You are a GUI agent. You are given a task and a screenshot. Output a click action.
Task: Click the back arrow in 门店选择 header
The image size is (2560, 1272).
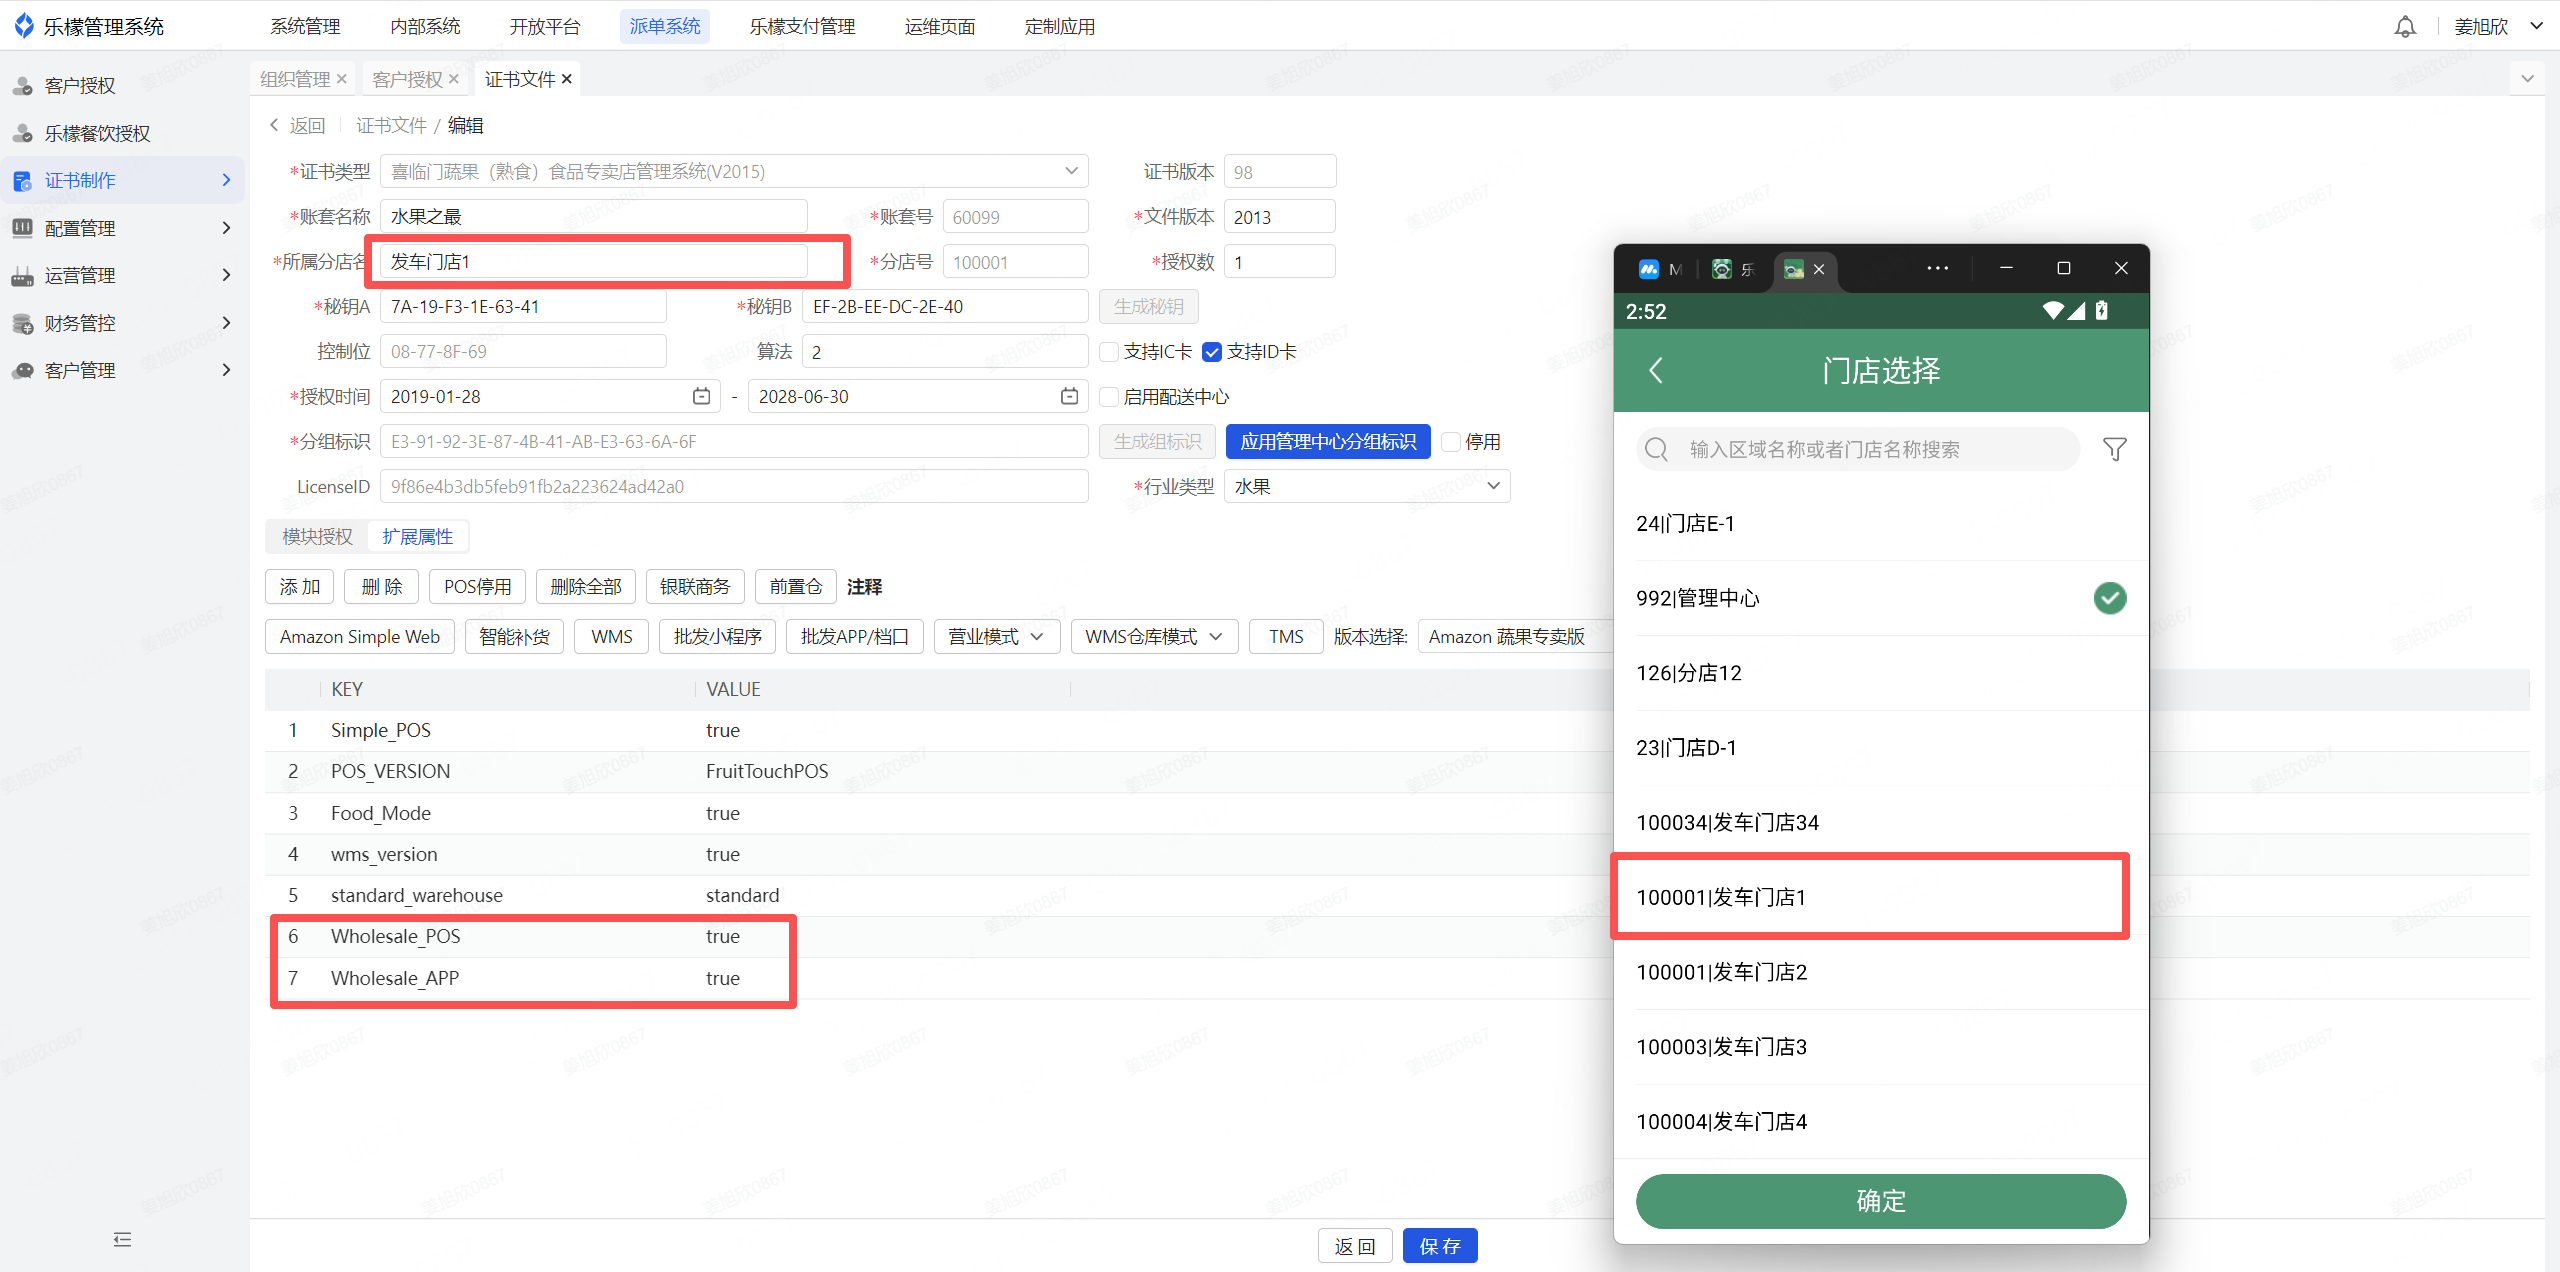(x=1656, y=371)
